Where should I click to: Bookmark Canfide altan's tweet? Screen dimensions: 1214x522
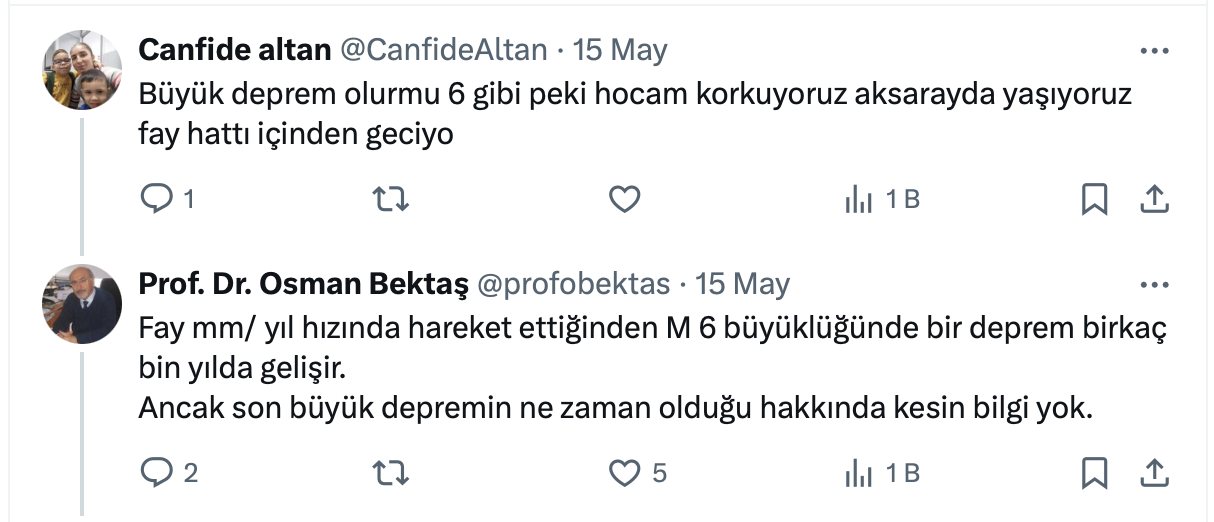(1095, 200)
